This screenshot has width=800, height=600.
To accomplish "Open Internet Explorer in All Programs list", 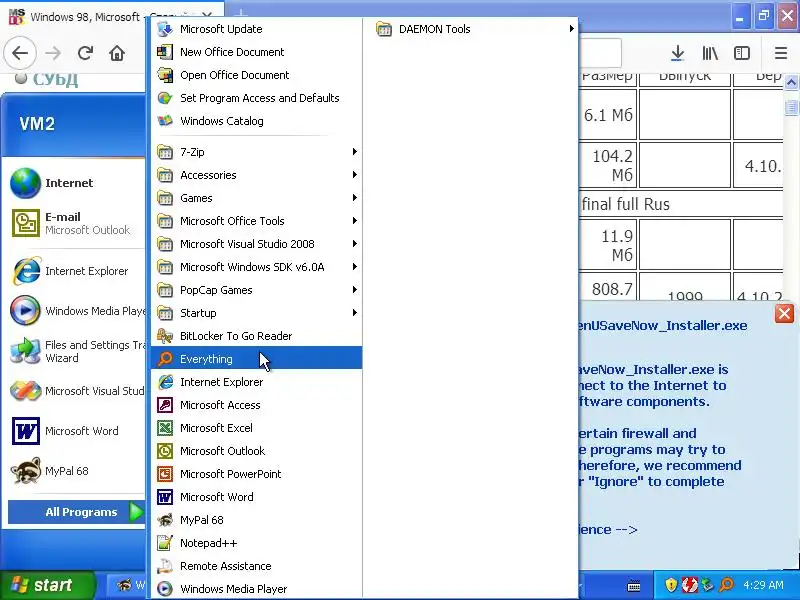I will click(257, 382).
